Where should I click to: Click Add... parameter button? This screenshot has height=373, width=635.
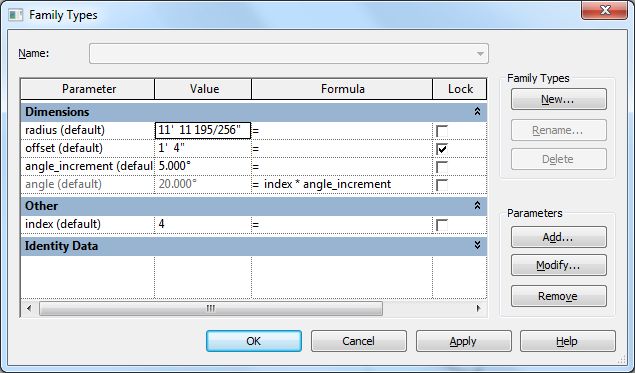558,237
